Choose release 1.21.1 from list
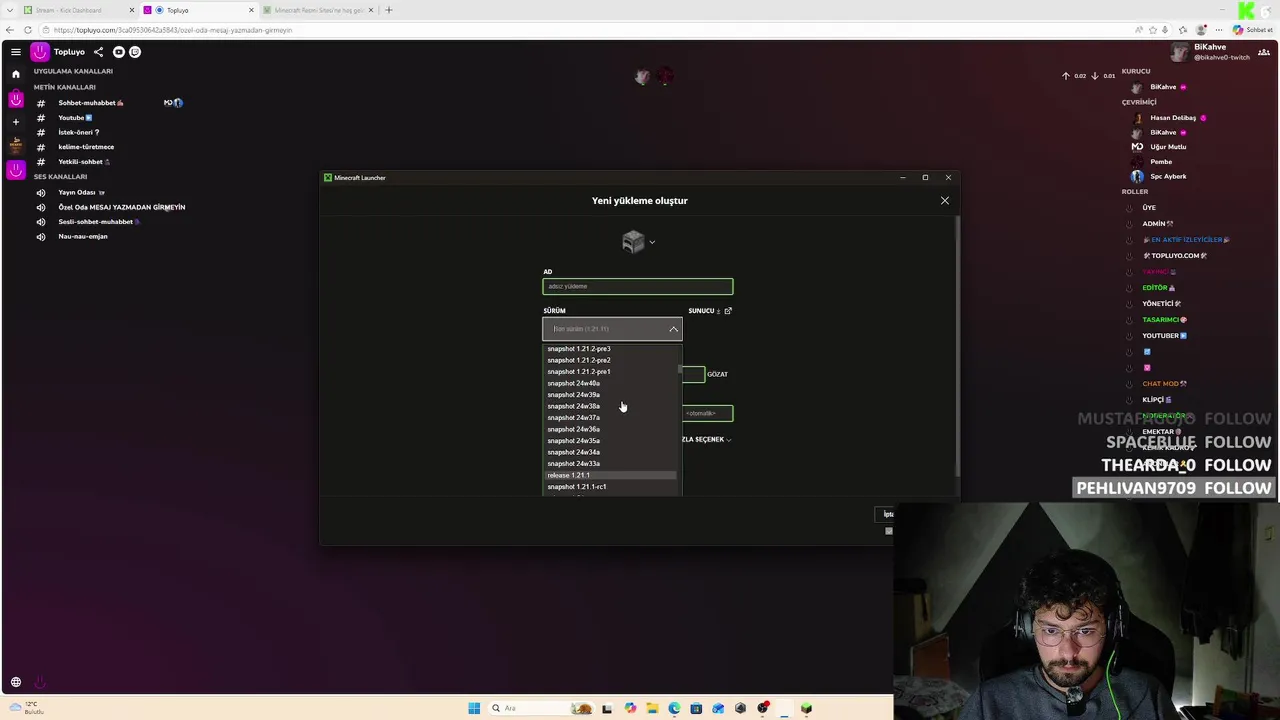This screenshot has width=1280, height=720. pyautogui.click(x=611, y=475)
